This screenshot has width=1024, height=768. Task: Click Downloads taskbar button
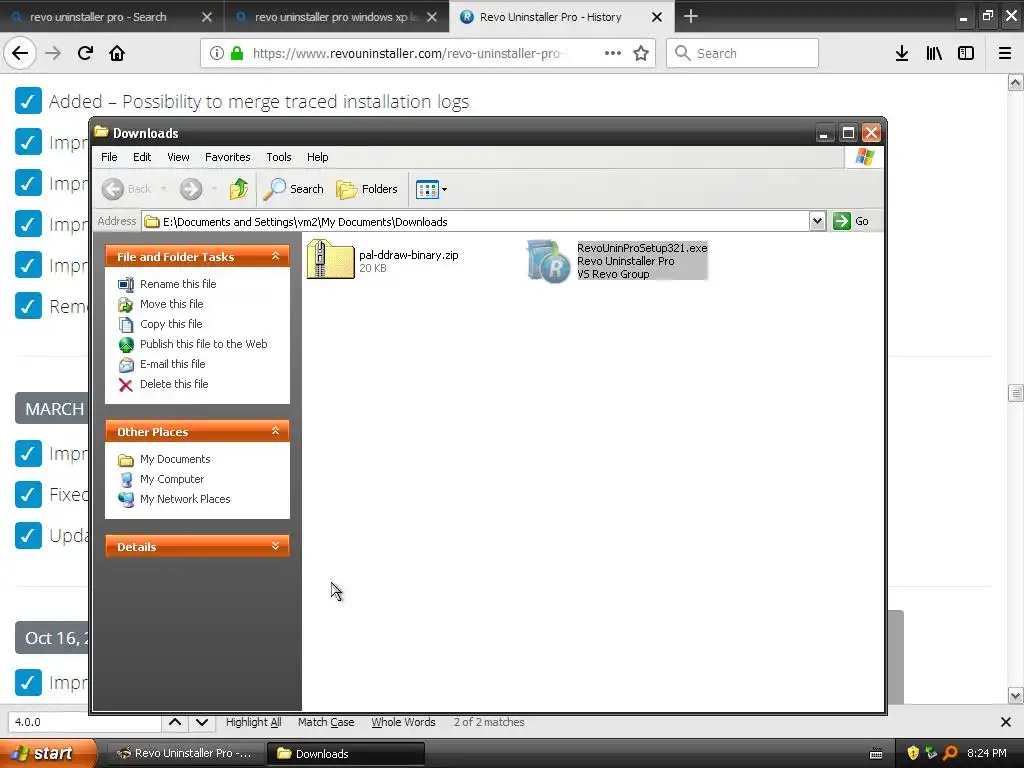click(x=345, y=754)
